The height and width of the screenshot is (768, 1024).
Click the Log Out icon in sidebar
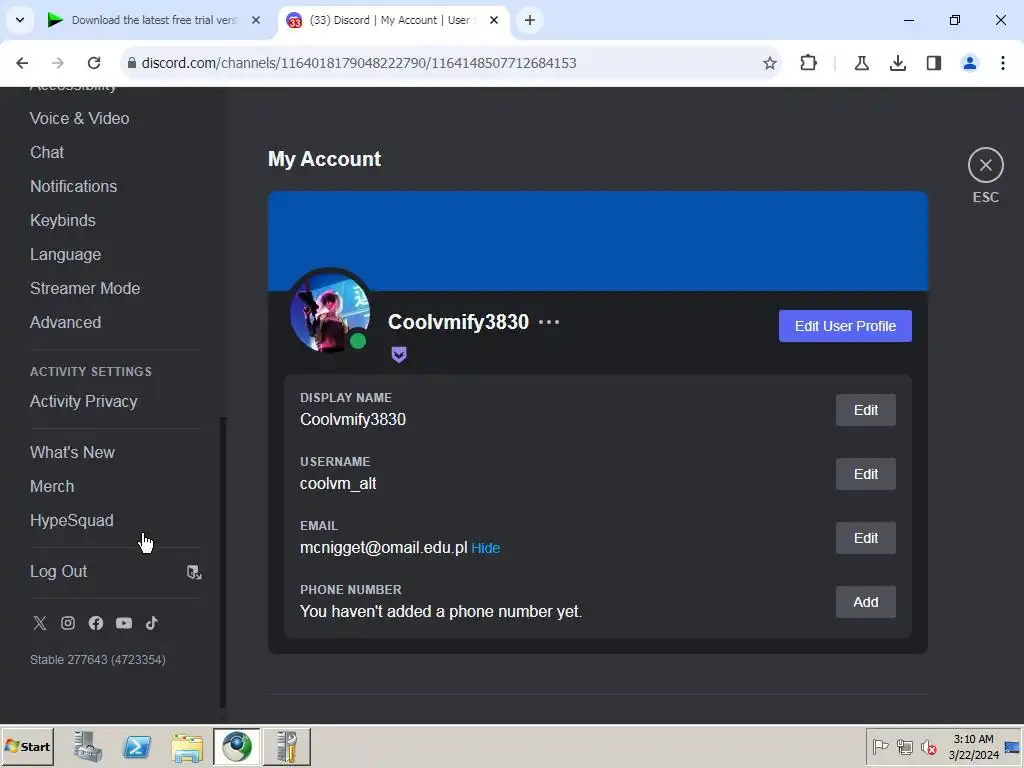(x=194, y=572)
